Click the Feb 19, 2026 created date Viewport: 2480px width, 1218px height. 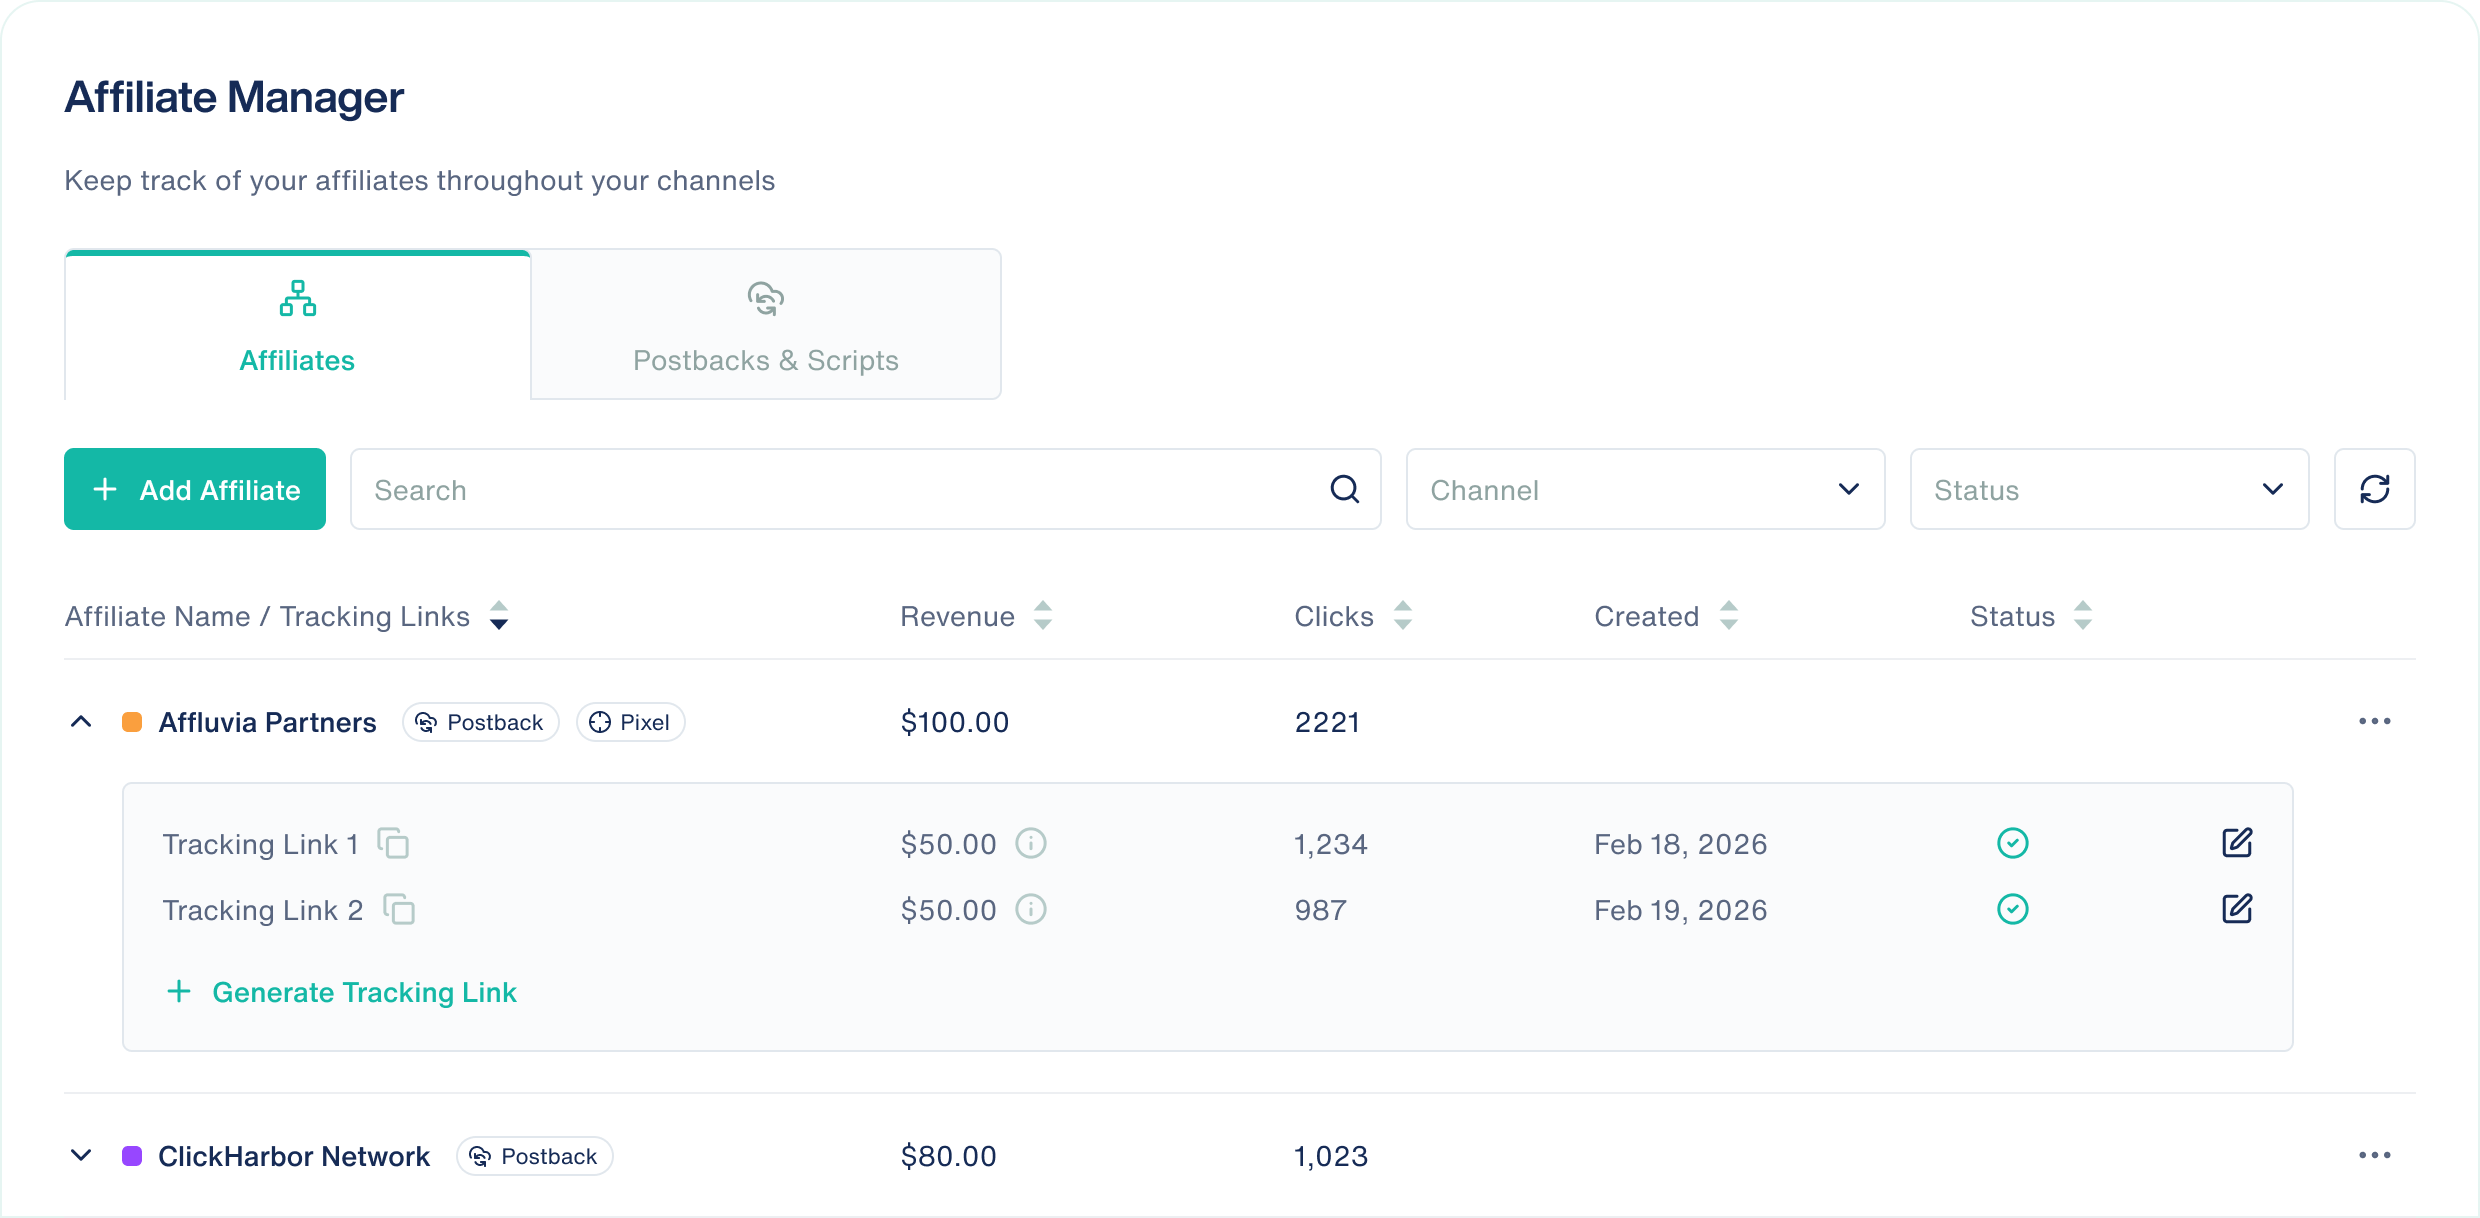click(x=1680, y=910)
